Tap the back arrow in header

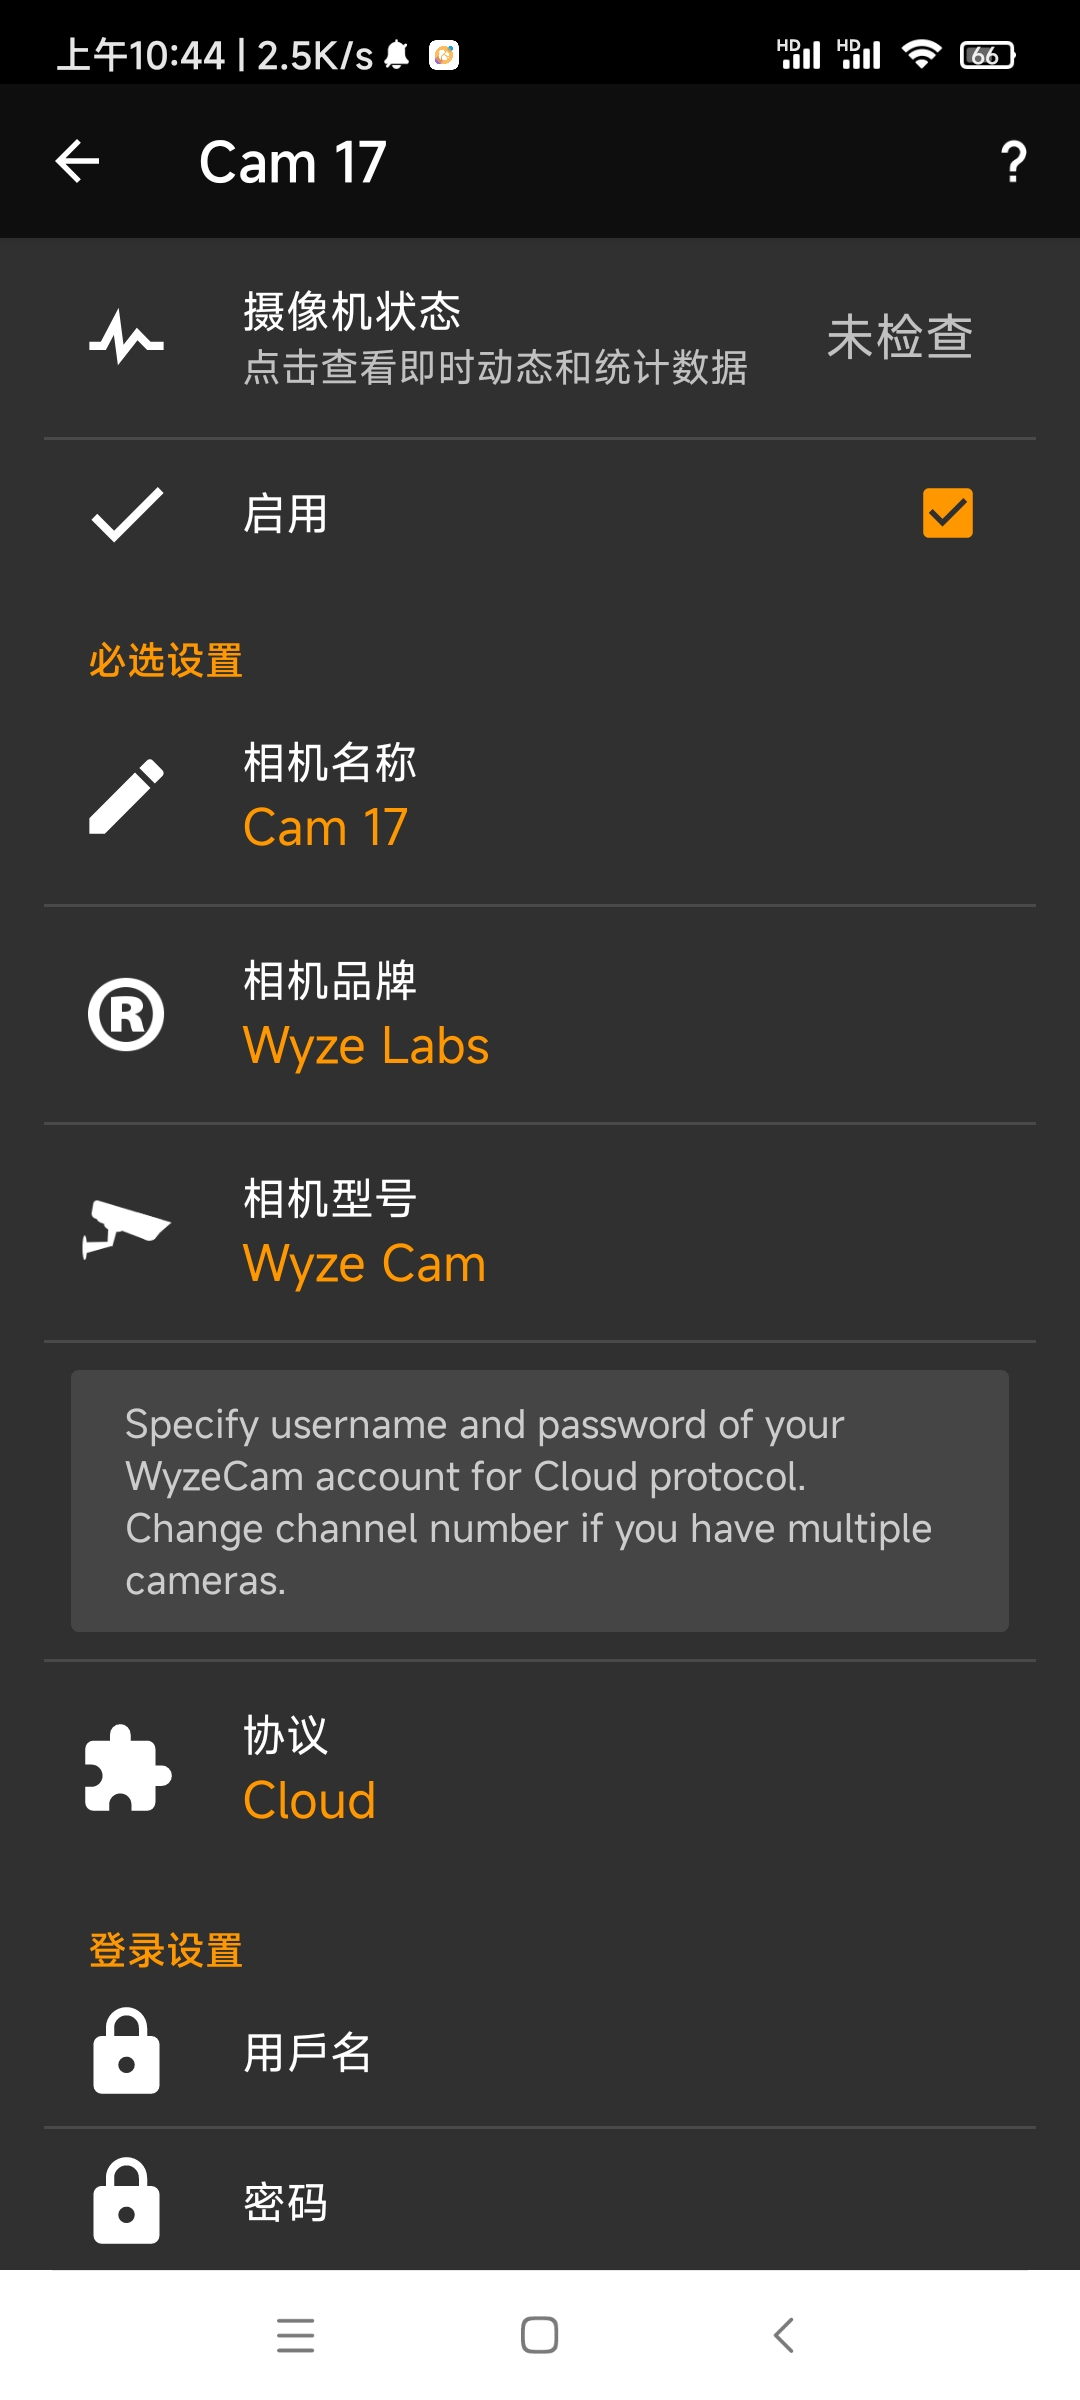click(x=78, y=162)
